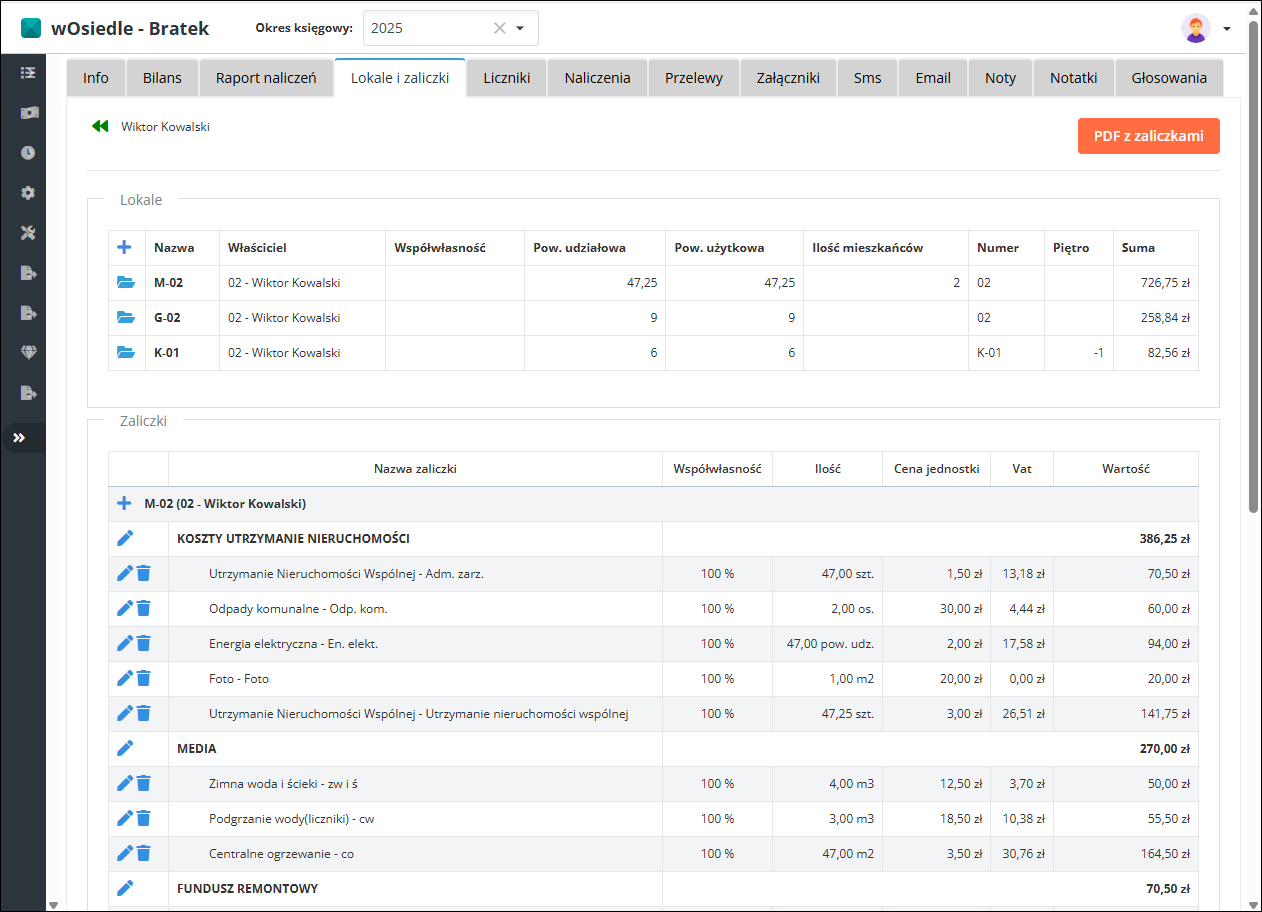Open the clock icon in sidebar
Screen dimensions: 1262x912
[x=28, y=153]
